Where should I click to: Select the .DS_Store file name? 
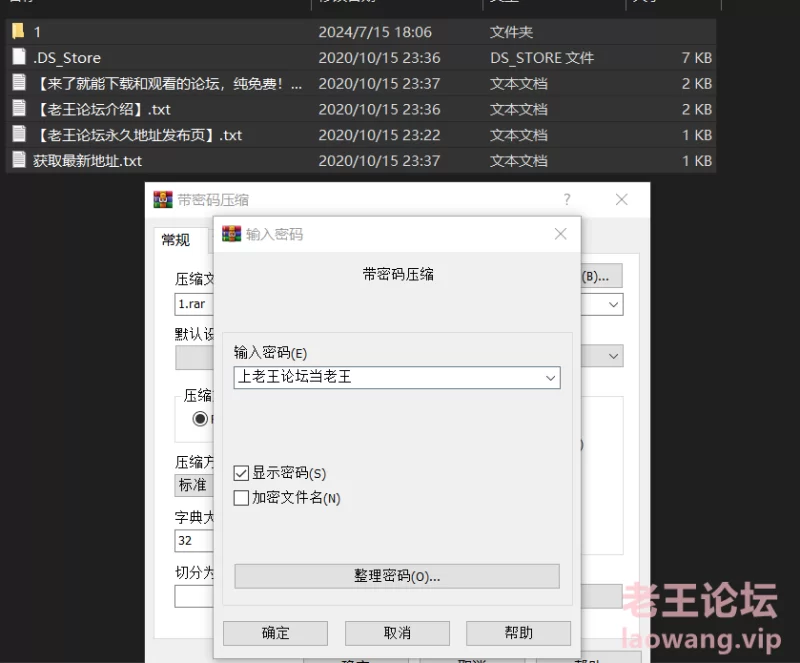(67, 58)
